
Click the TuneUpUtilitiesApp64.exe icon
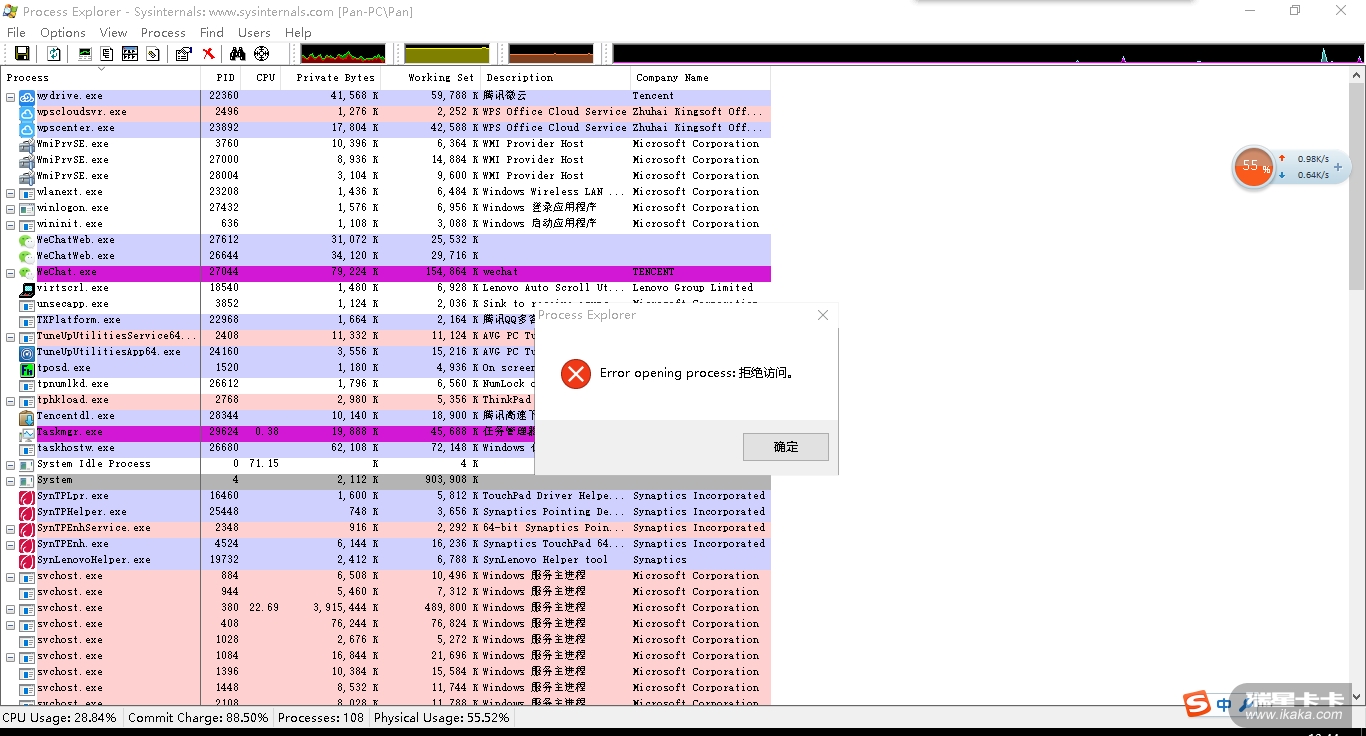click(27, 352)
